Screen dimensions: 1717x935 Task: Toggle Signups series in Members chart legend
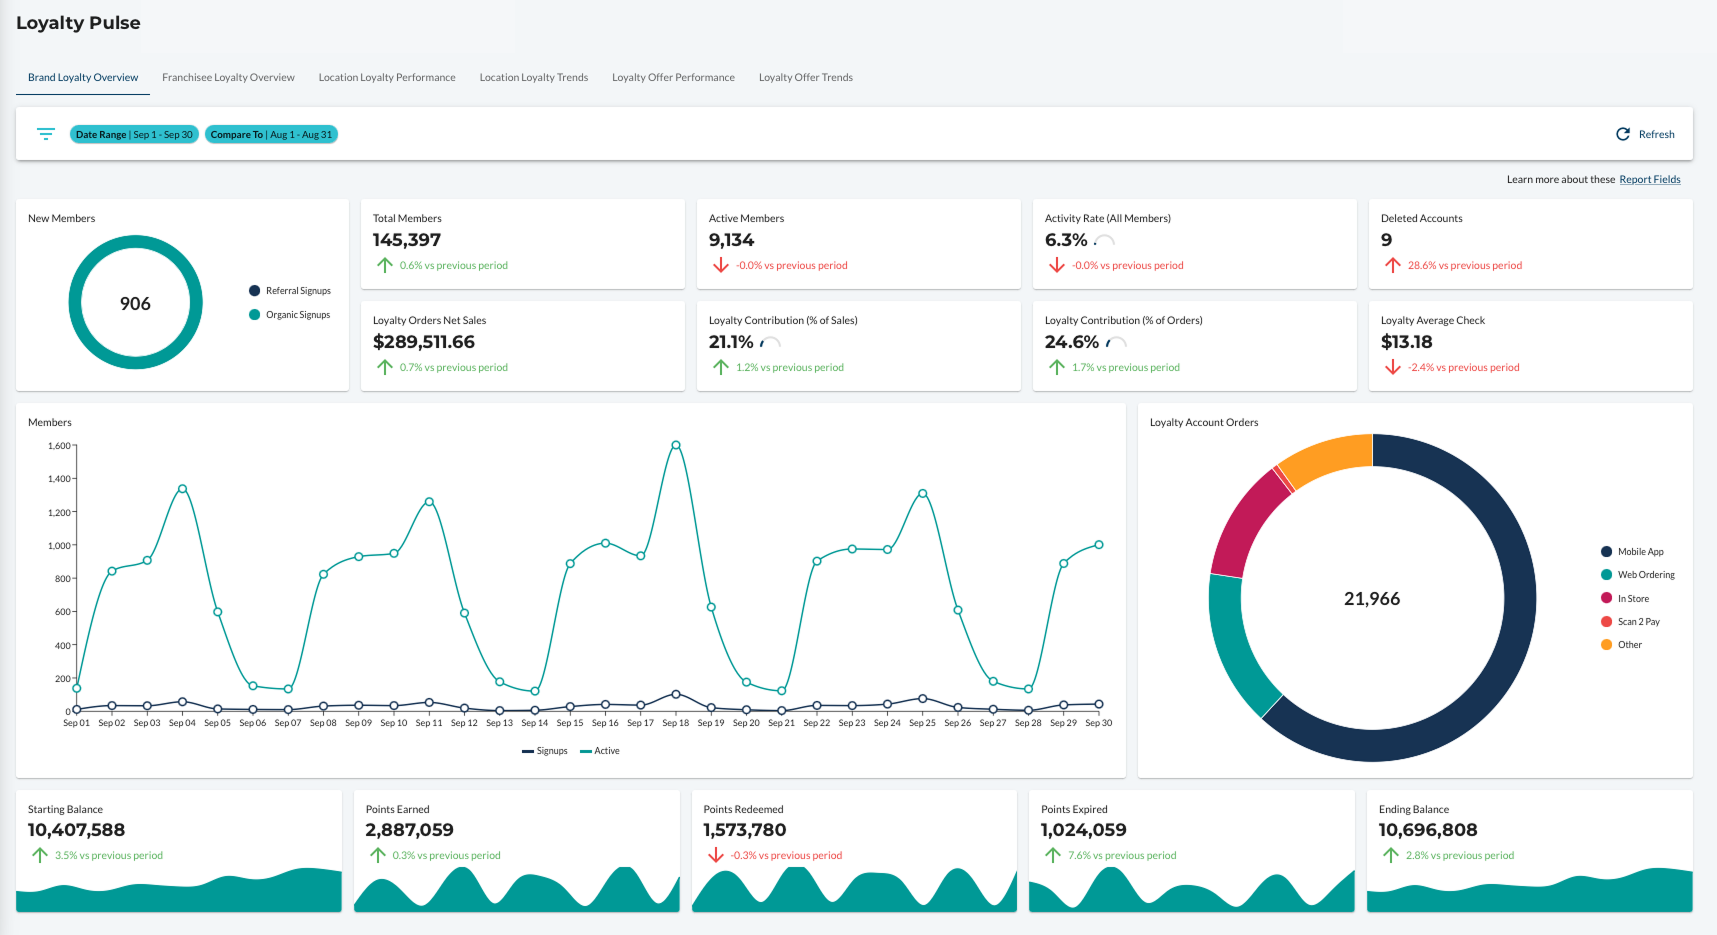[x=545, y=751]
